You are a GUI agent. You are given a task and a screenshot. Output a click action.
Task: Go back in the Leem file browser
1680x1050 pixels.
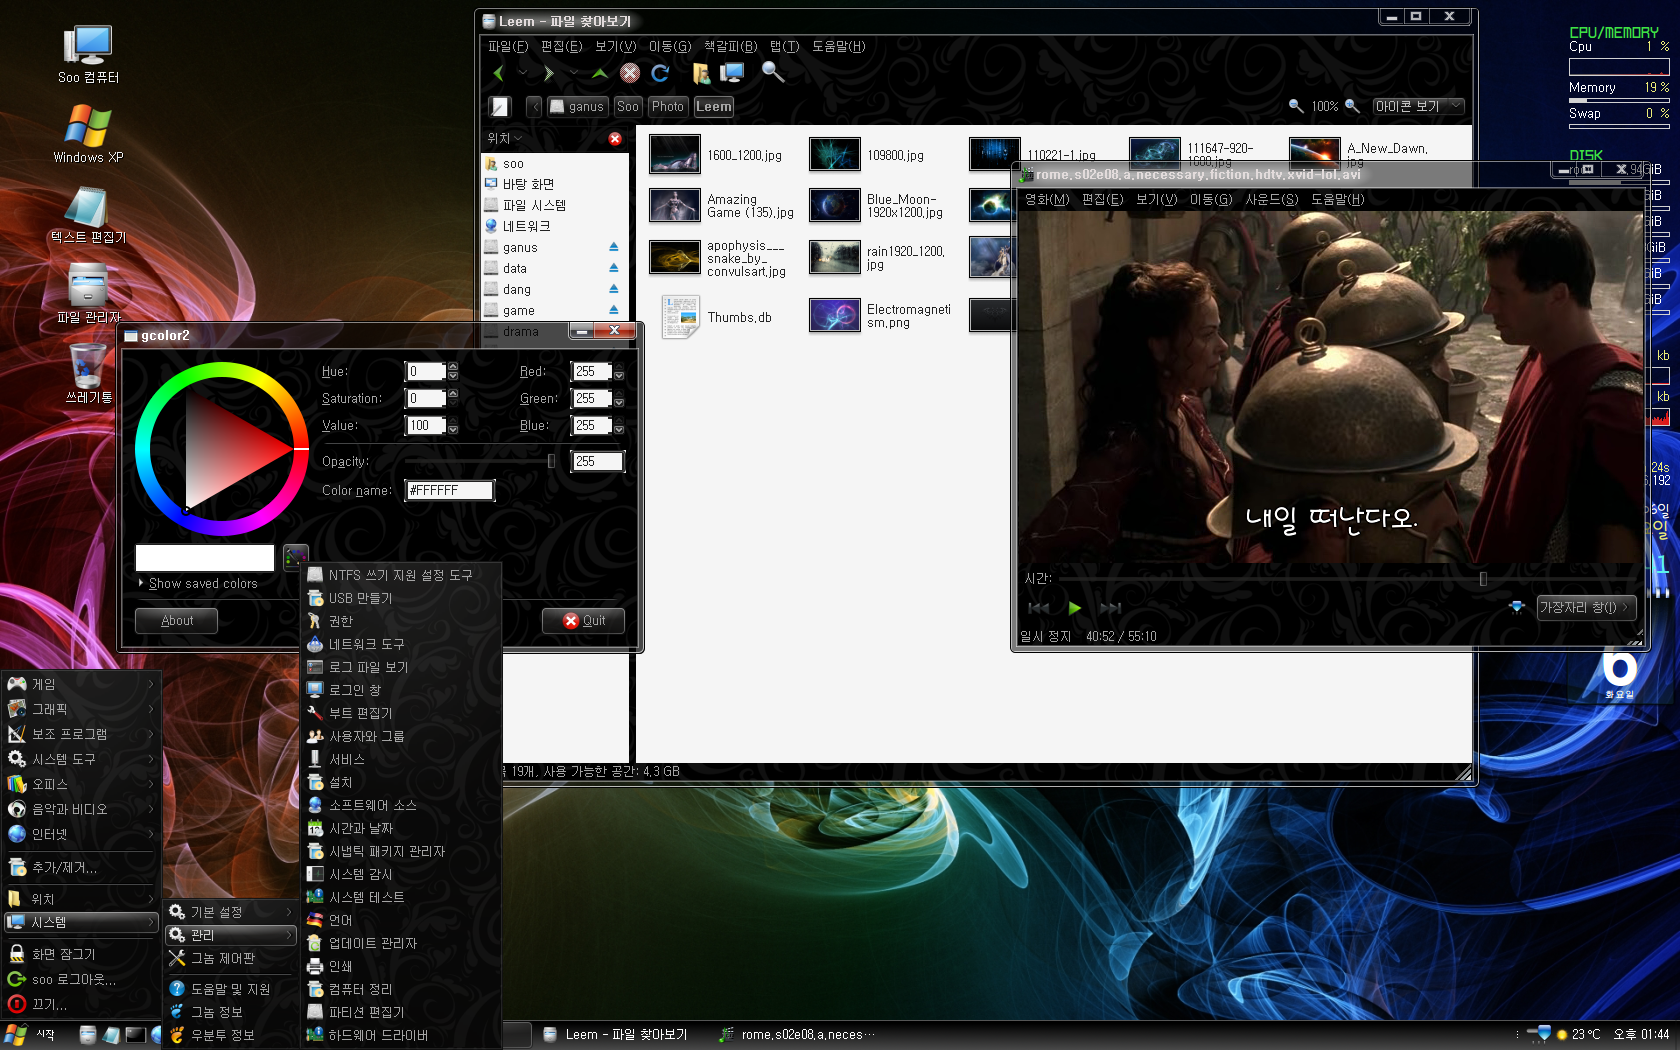[499, 73]
